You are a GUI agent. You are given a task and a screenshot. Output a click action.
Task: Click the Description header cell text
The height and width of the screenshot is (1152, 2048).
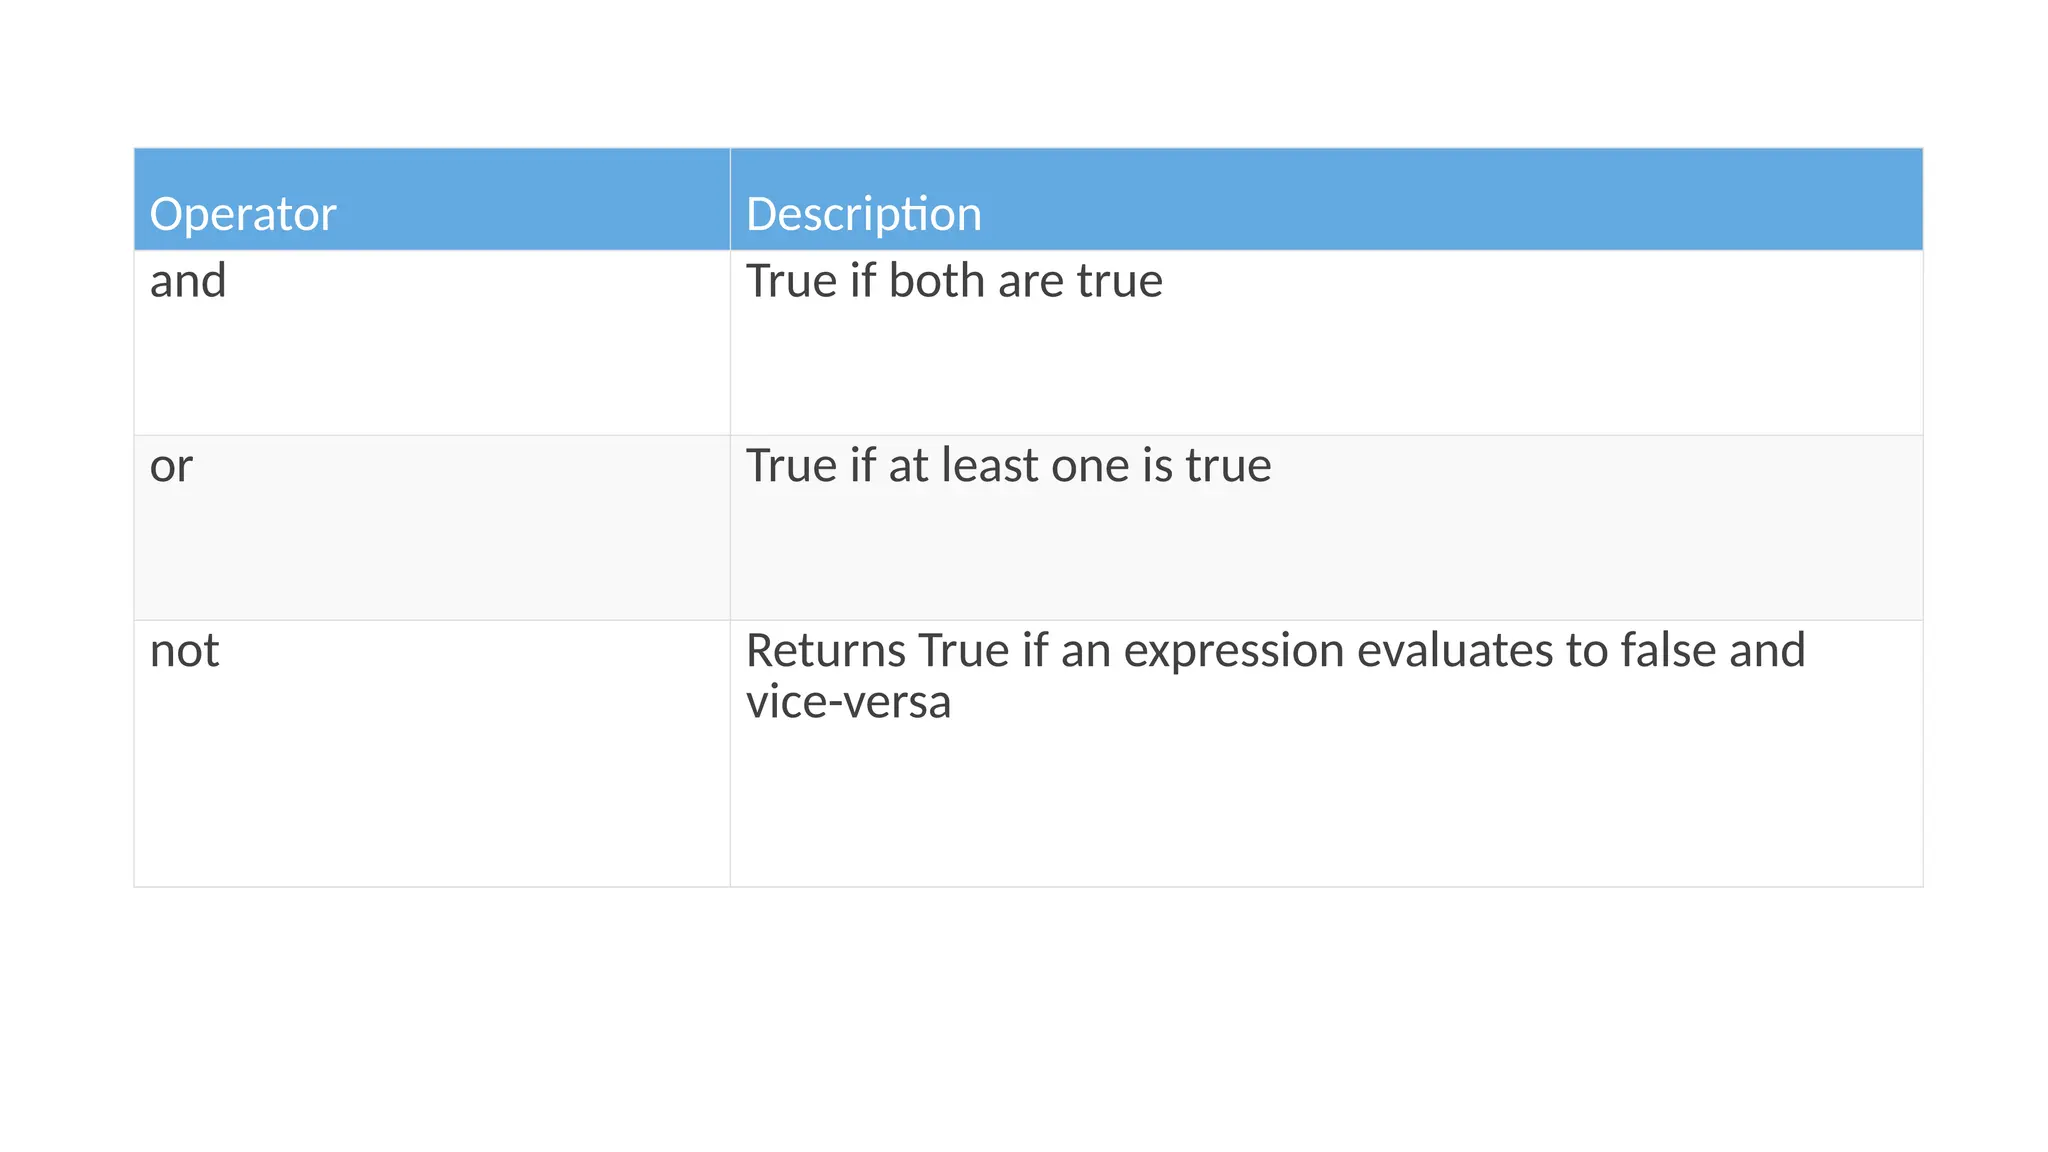click(864, 214)
